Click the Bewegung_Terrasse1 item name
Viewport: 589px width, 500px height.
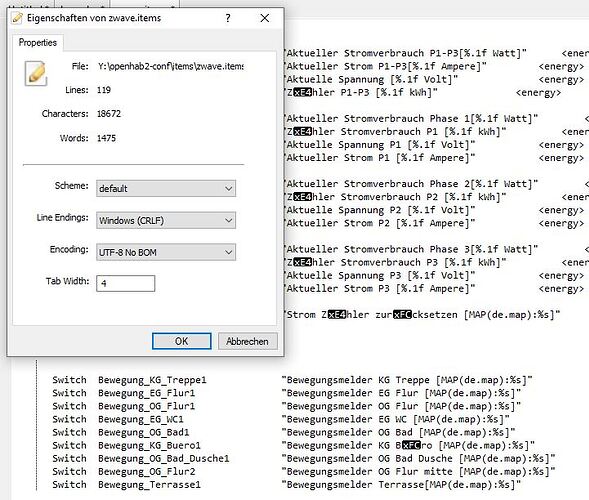(x=149, y=485)
